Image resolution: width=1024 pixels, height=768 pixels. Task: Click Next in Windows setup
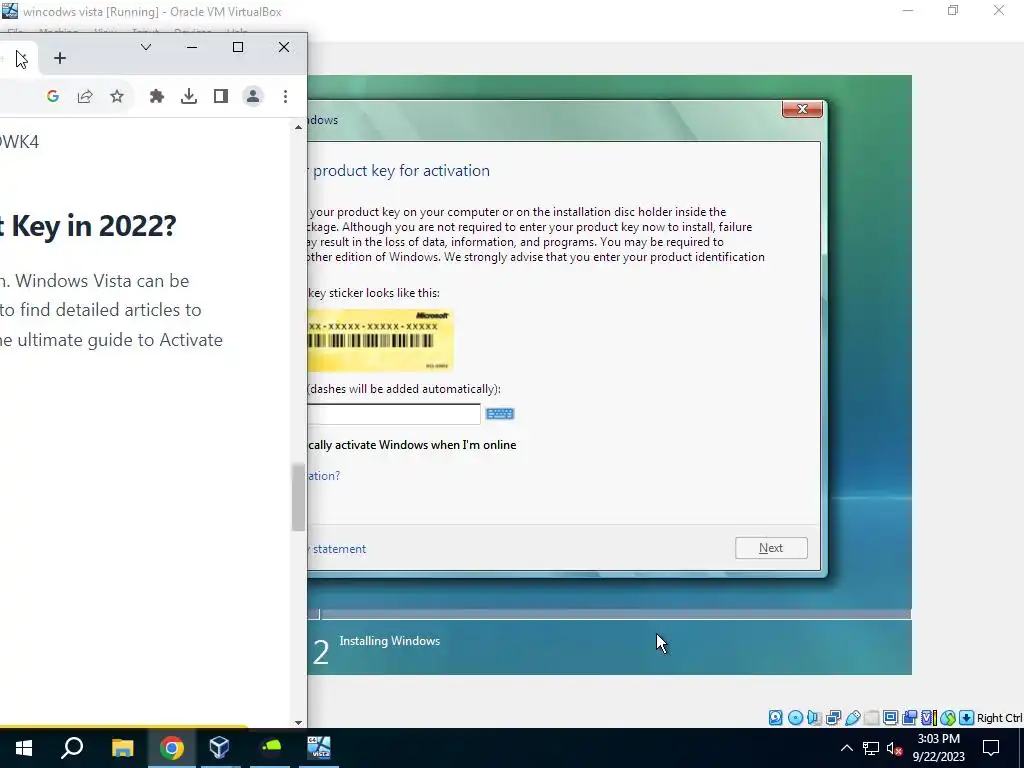[771, 548]
